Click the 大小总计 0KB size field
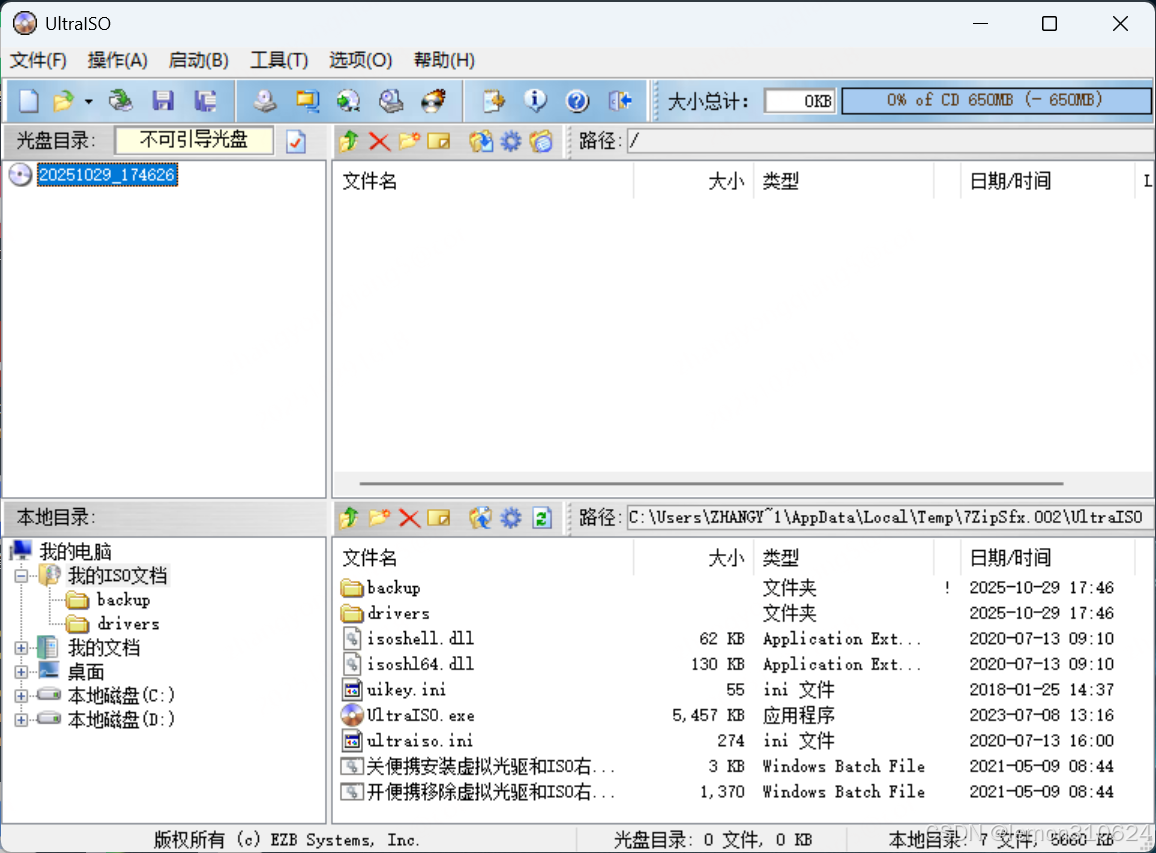Viewport: 1156px width, 853px height. (800, 101)
